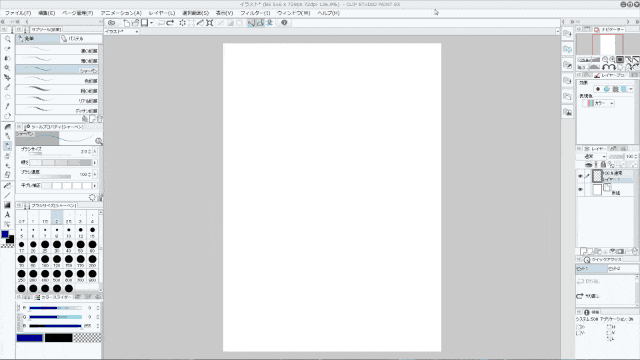Click the Save icon in the command bar
Image resolution: width=640 pixels, height=360 pixels.
[144, 23]
